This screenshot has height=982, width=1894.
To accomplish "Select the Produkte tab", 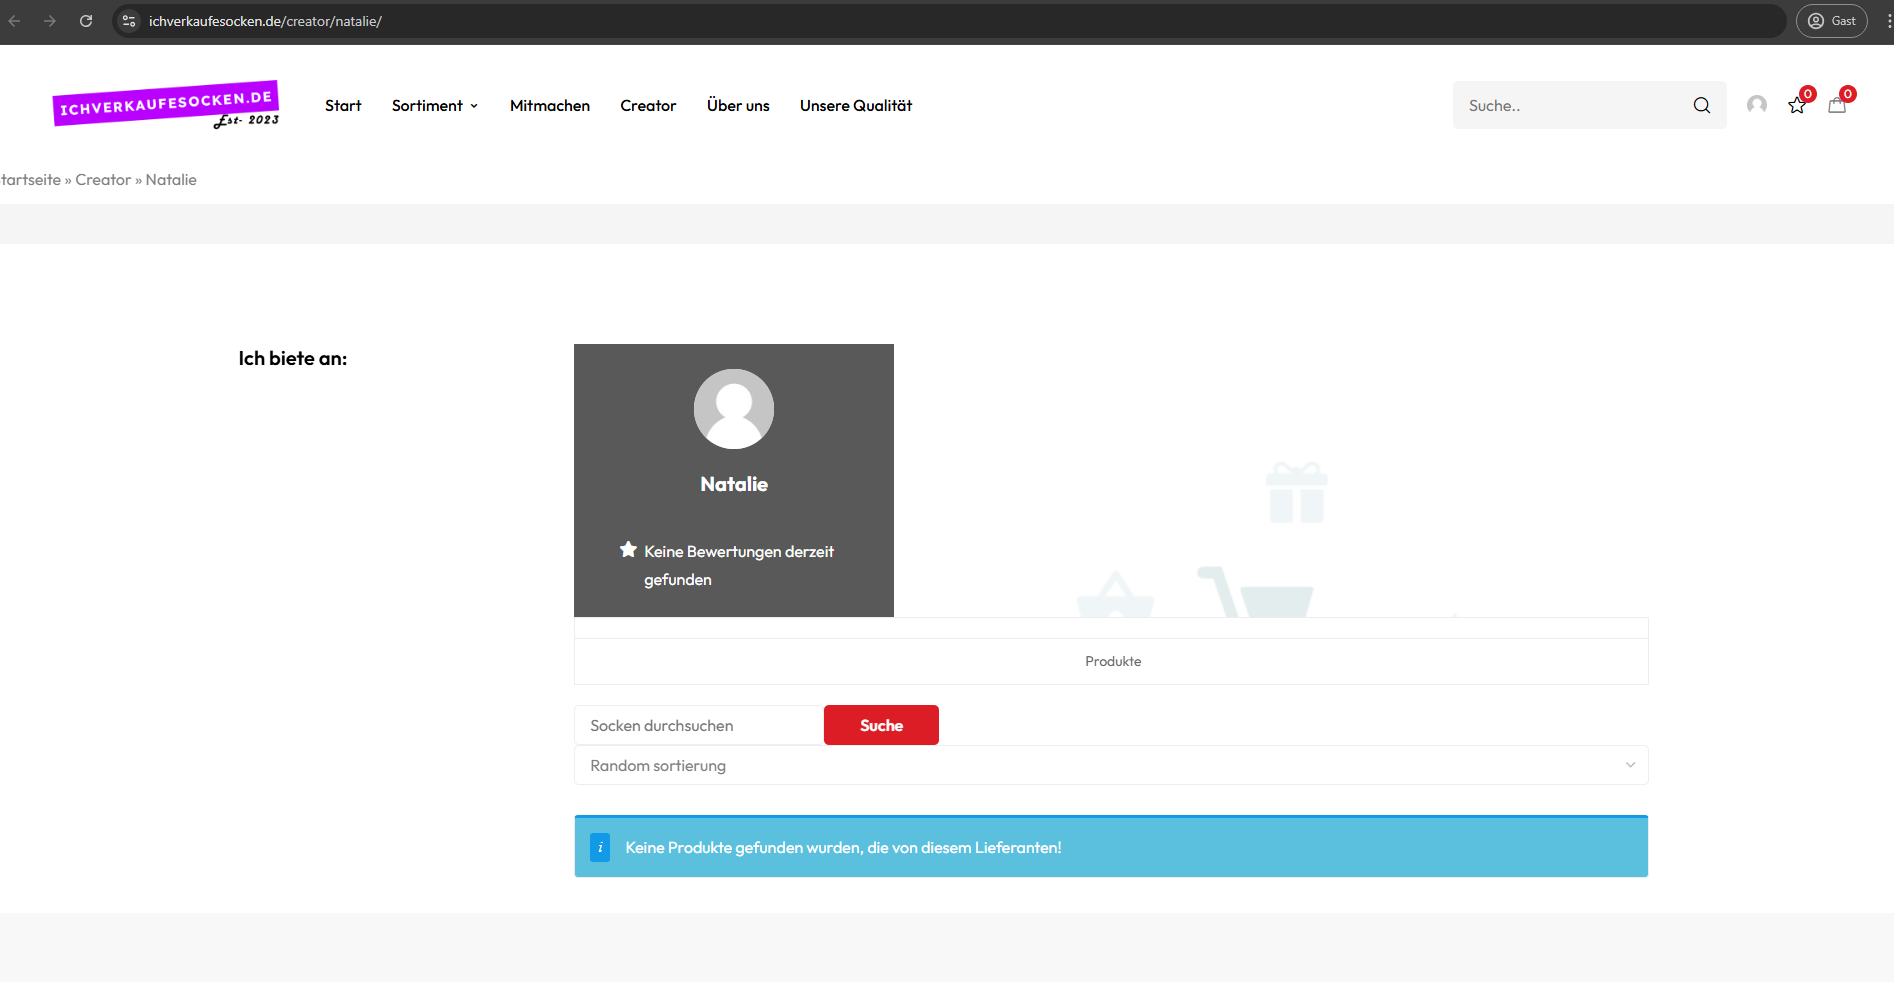I will pyautogui.click(x=1112, y=661).
